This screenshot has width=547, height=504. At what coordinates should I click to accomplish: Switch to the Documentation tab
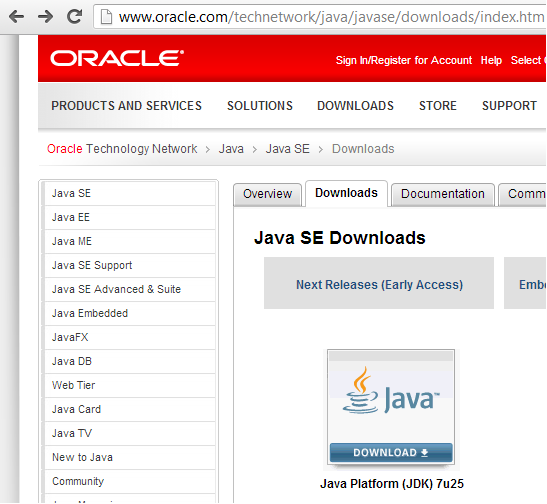(443, 194)
